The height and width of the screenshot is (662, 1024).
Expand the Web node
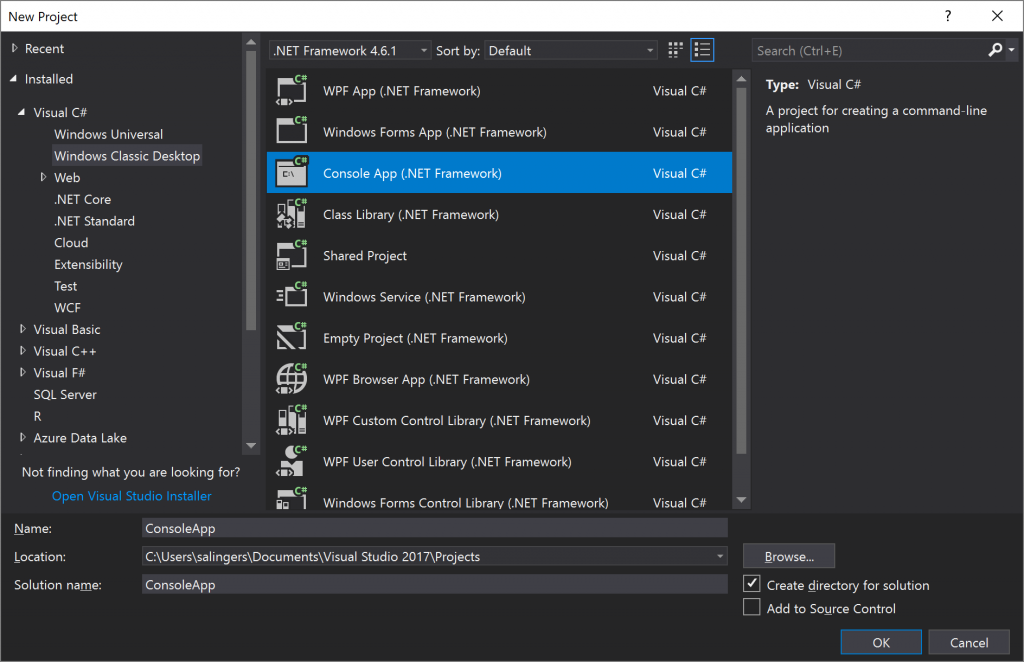[43, 177]
